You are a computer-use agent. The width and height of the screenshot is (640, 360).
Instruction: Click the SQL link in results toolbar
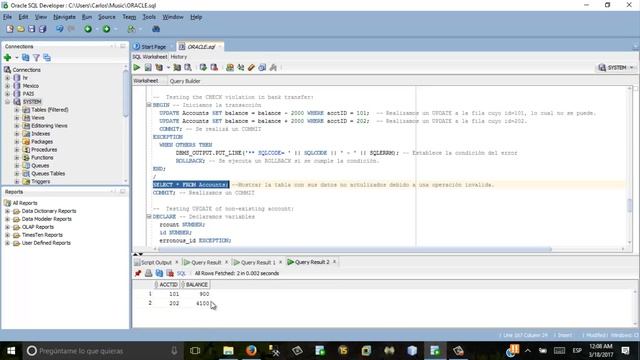point(181,273)
